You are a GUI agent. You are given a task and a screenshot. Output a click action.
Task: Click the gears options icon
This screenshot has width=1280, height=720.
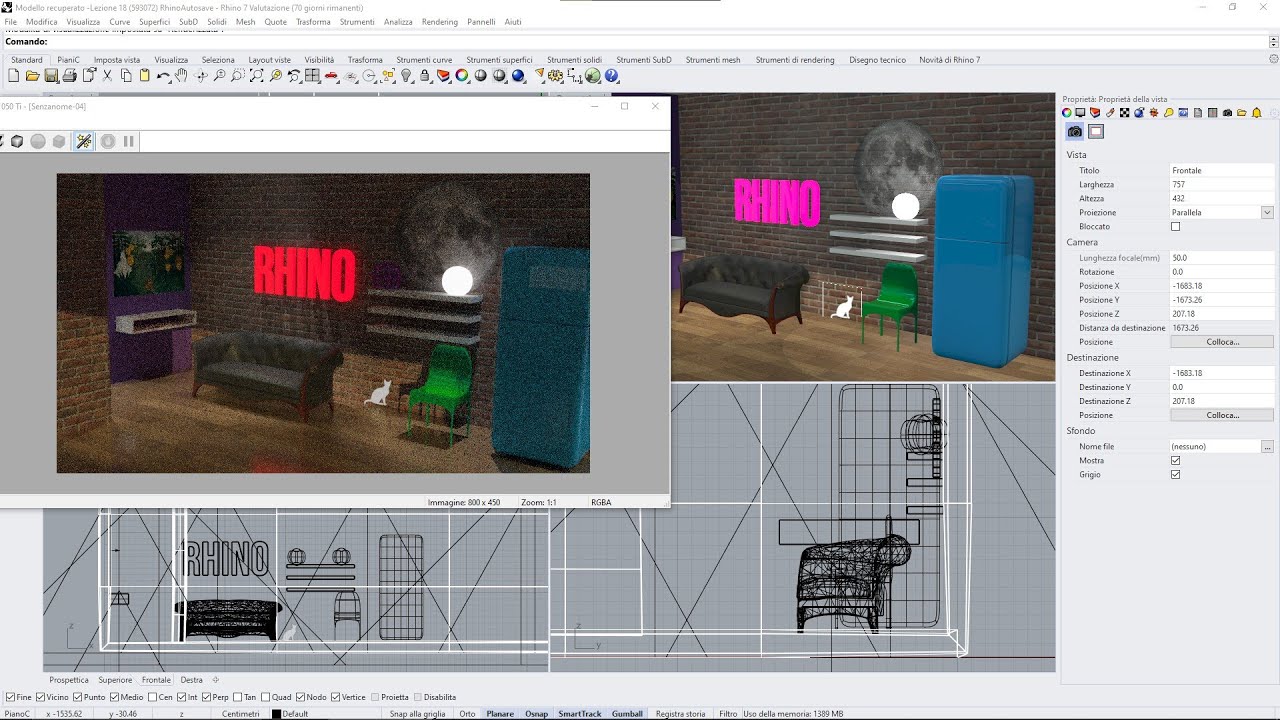pyautogui.click(x=554, y=75)
